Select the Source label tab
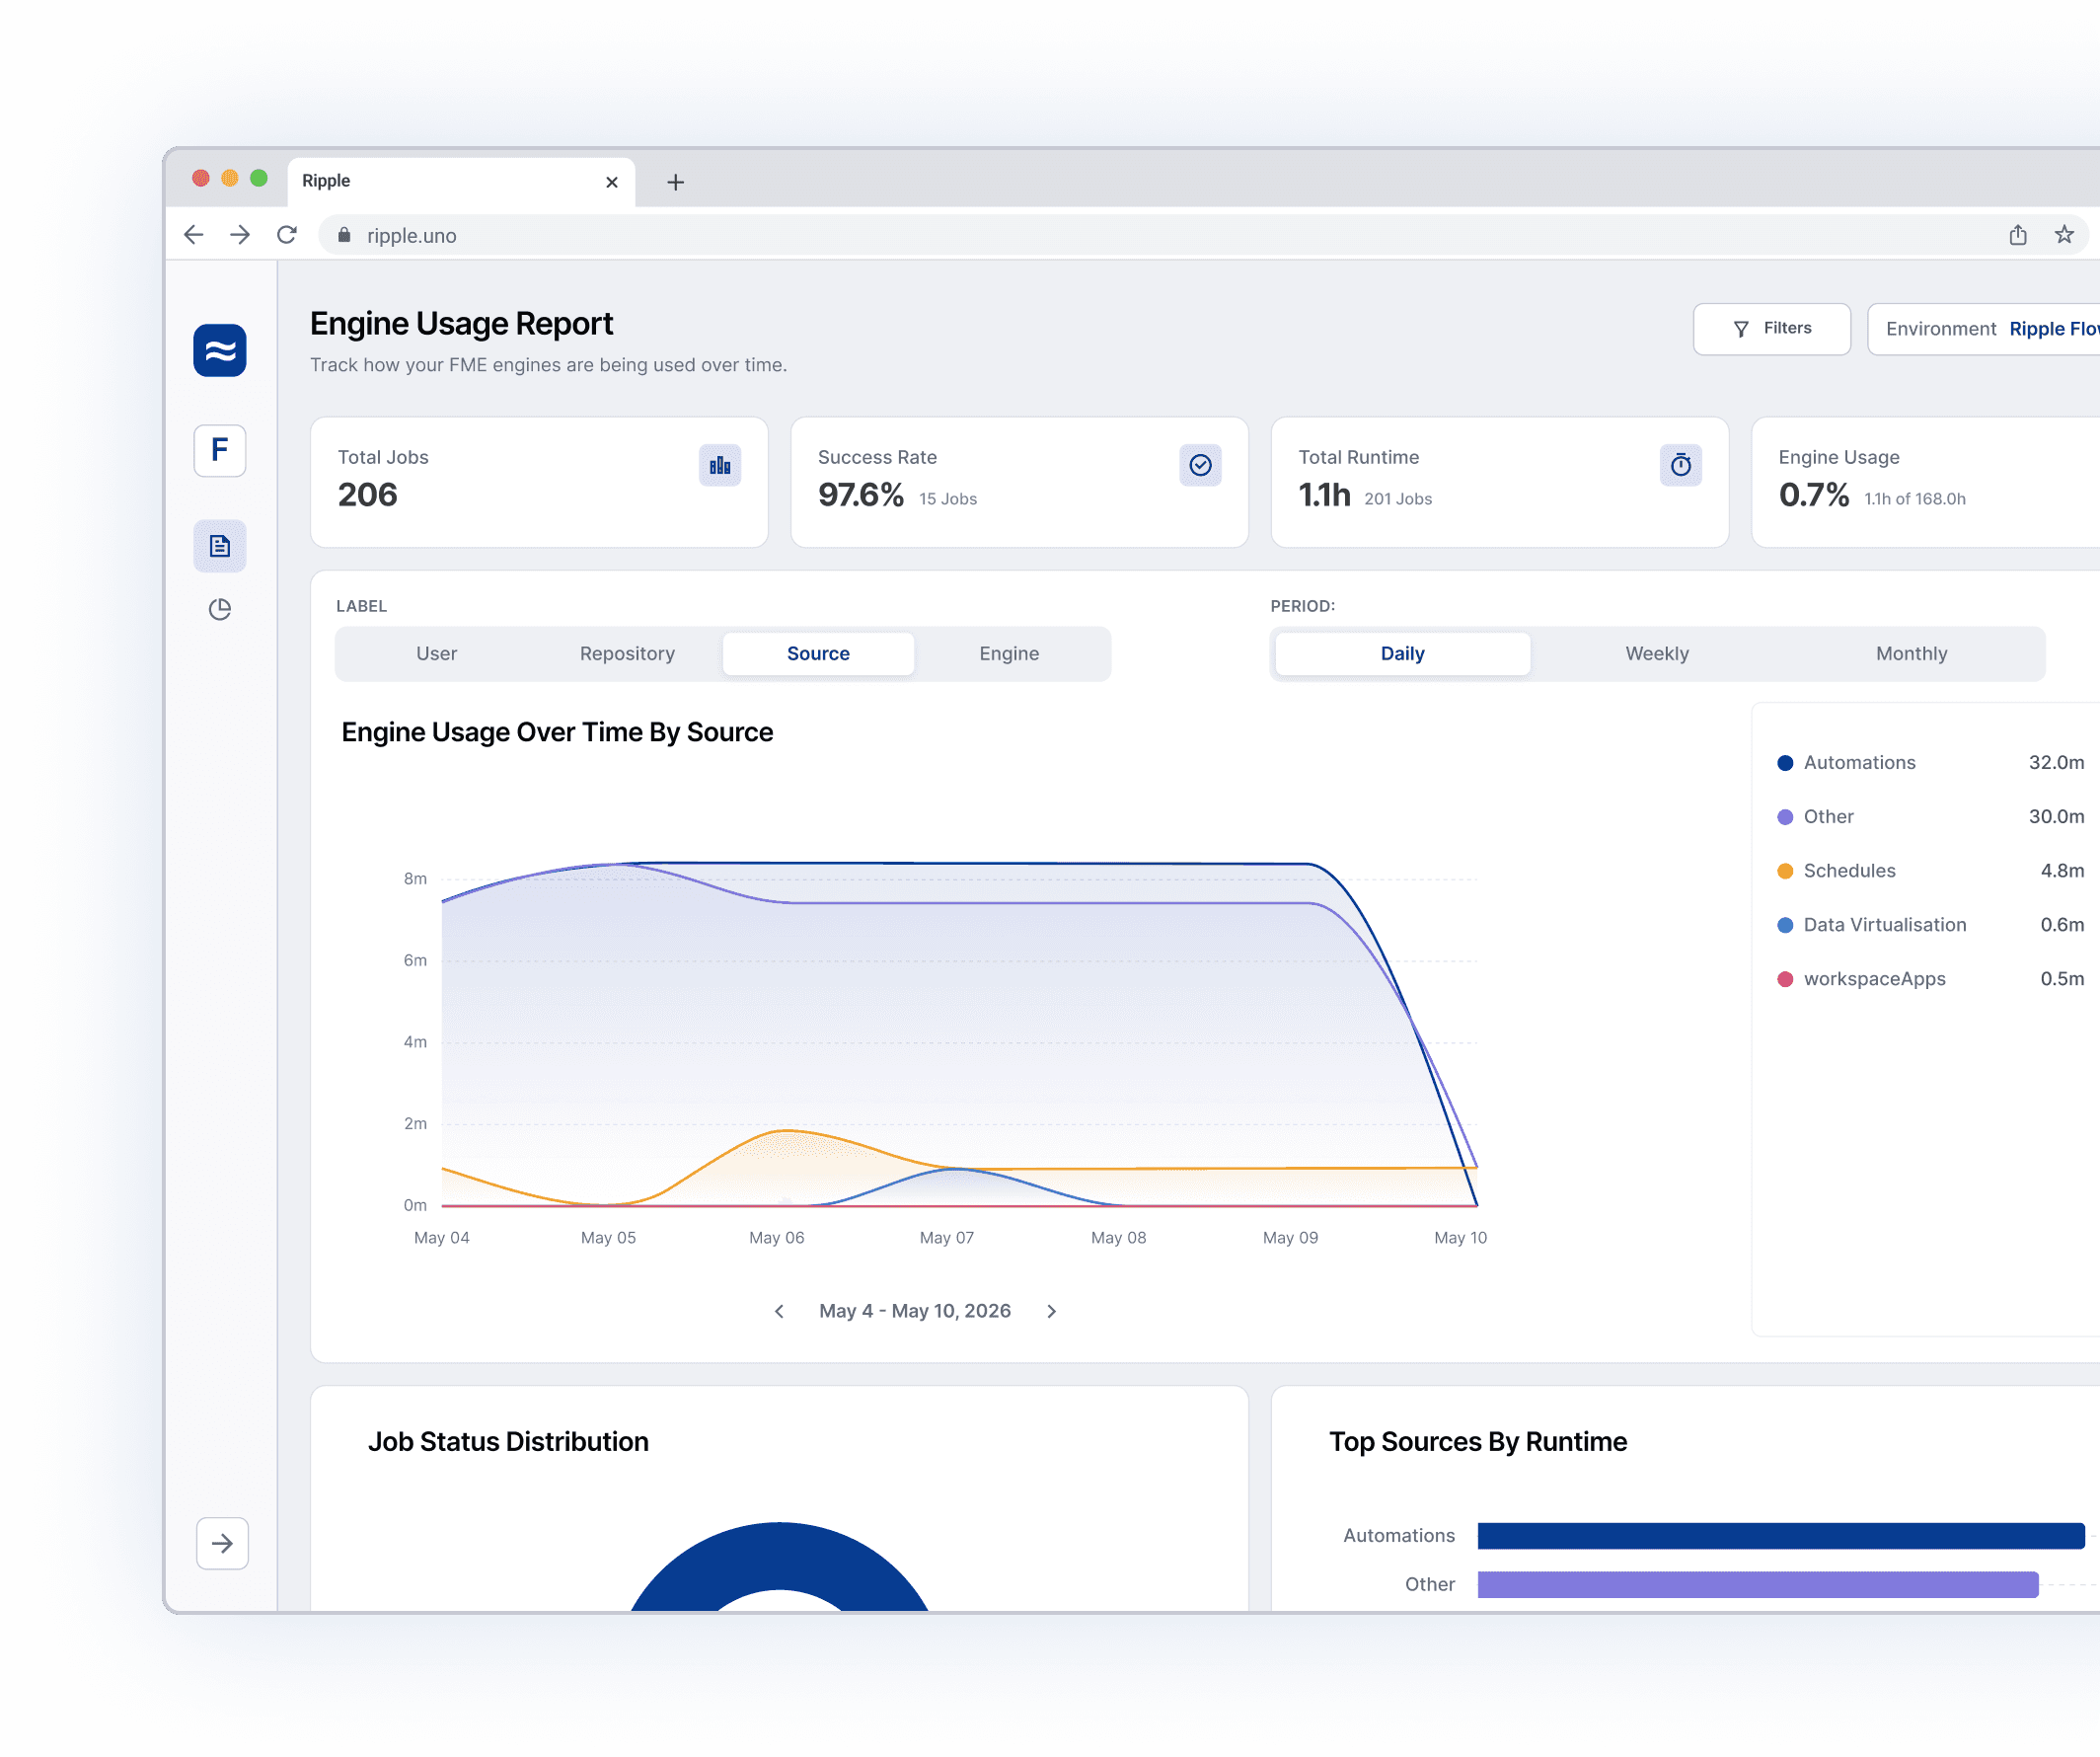 coord(818,654)
